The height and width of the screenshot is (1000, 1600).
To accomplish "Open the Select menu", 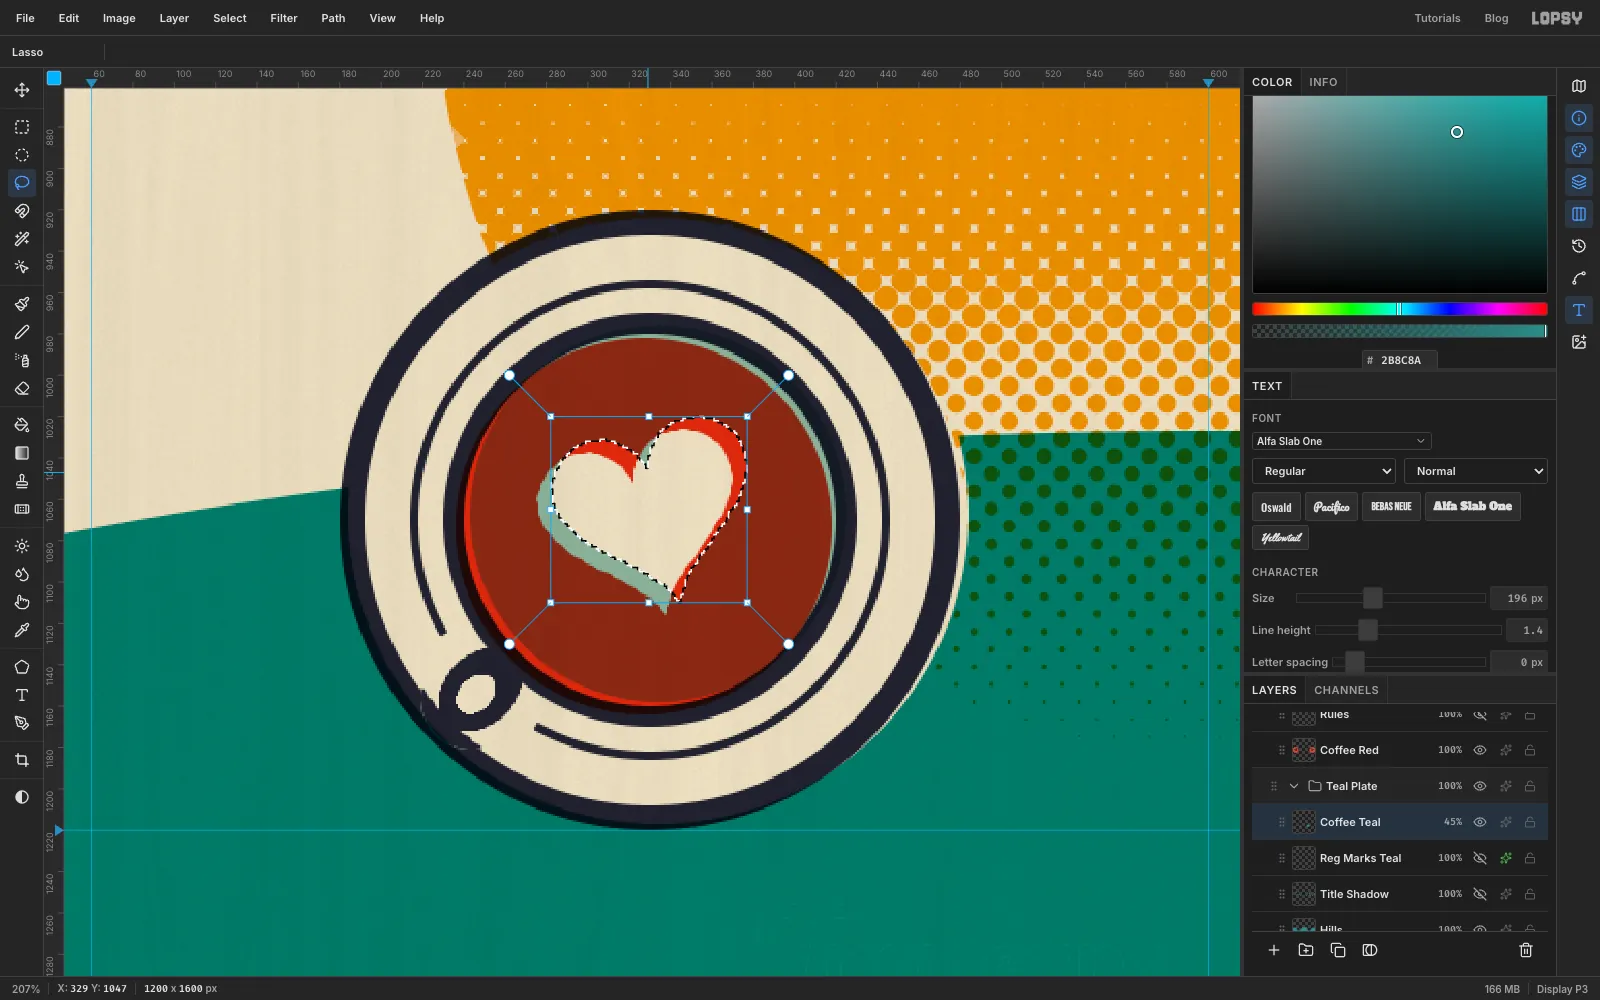I will tap(230, 18).
